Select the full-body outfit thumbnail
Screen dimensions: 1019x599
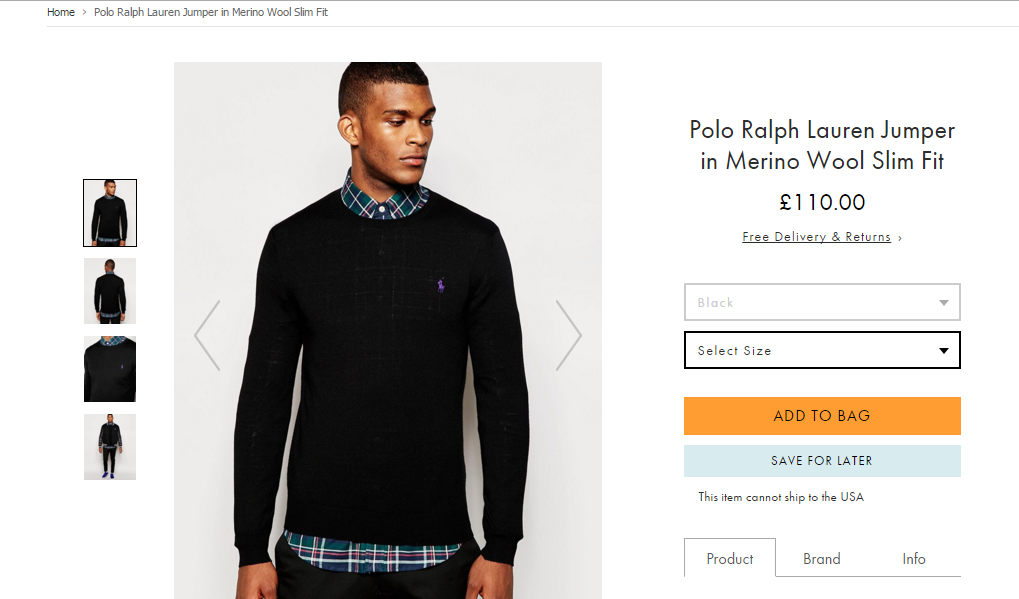[x=110, y=447]
